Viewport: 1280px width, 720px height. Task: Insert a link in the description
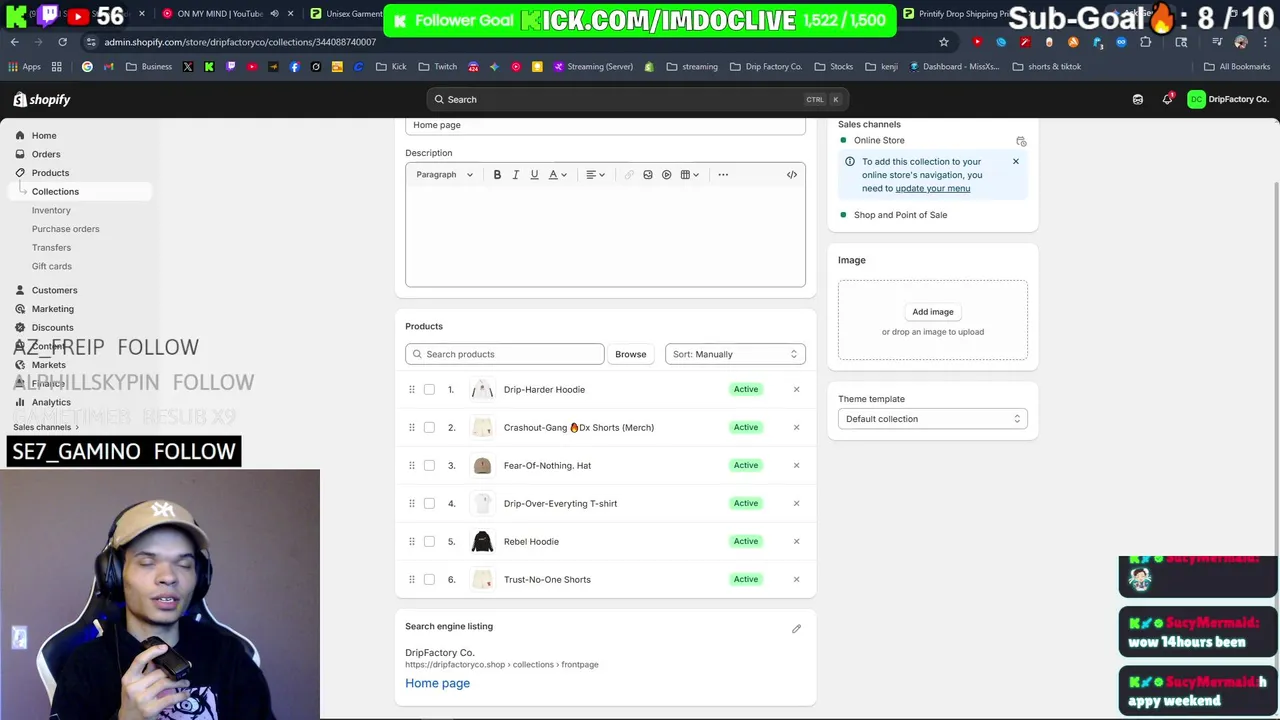(x=629, y=175)
